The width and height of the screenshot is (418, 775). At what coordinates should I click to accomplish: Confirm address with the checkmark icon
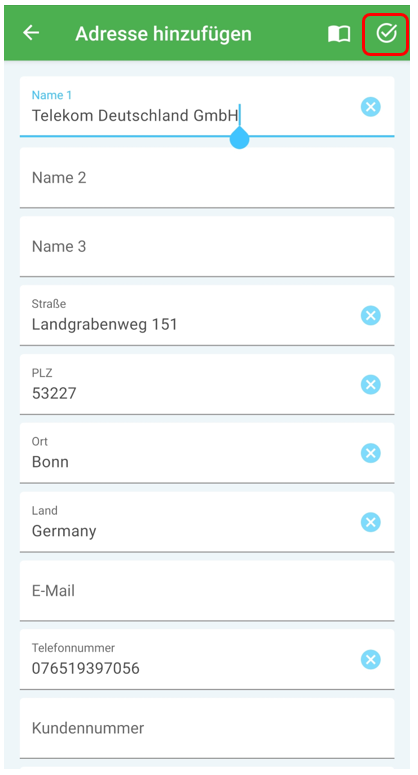[x=386, y=34]
